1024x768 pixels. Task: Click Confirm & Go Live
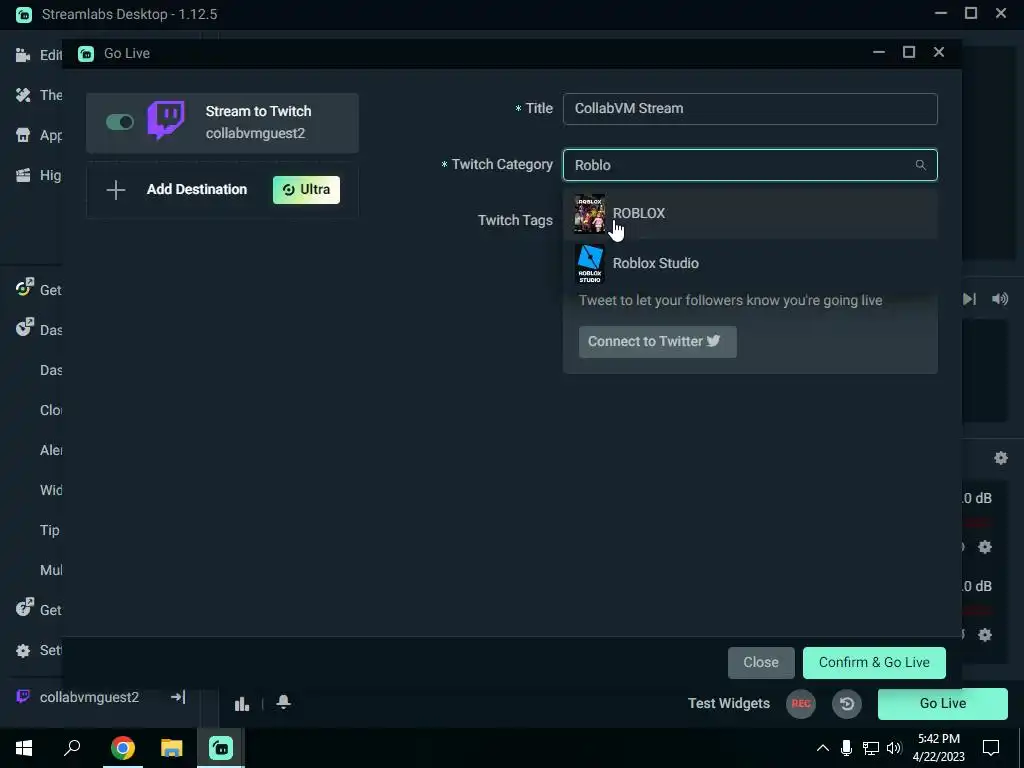(874, 662)
